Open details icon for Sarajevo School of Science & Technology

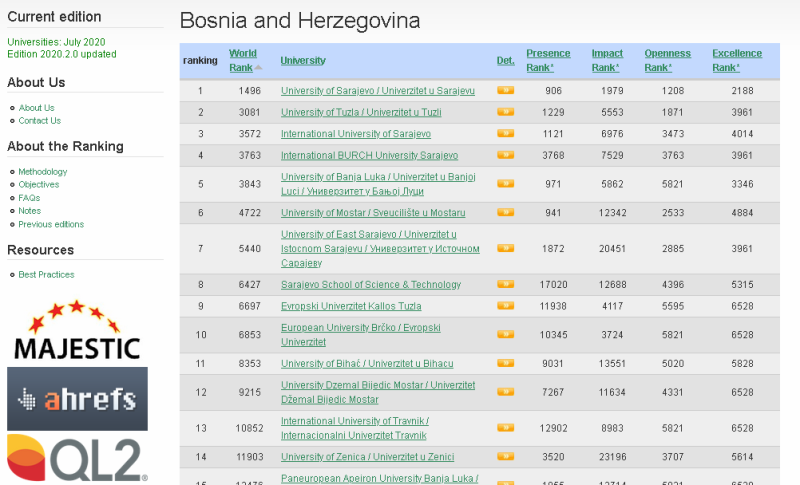pos(505,284)
